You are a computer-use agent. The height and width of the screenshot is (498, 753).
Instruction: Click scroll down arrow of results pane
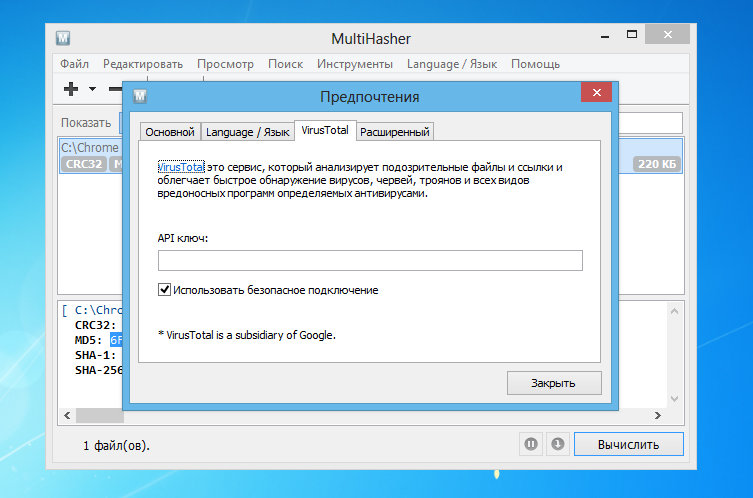coord(674,399)
